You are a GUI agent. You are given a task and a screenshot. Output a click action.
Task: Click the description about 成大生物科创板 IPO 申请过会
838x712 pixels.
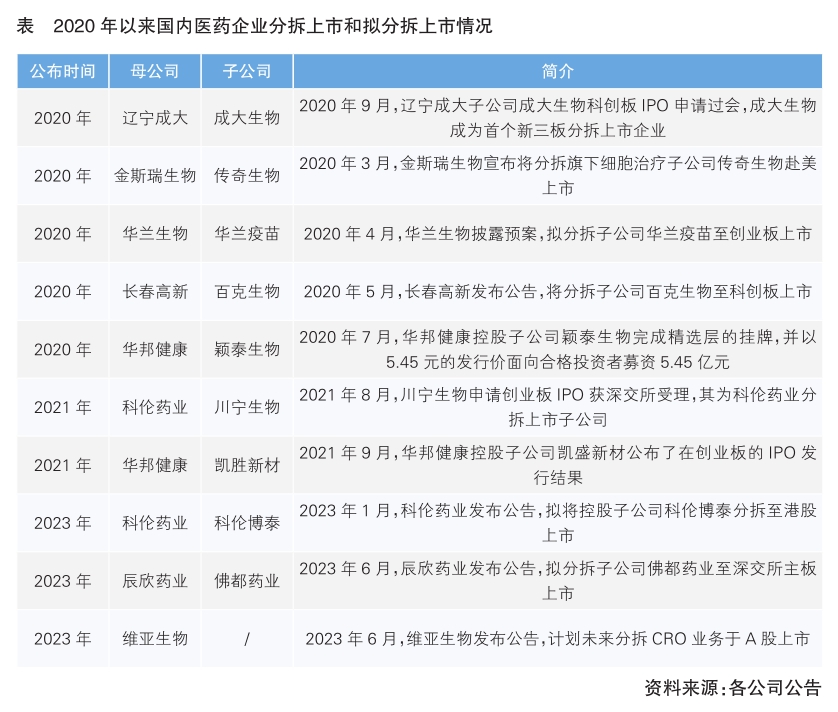(x=557, y=118)
